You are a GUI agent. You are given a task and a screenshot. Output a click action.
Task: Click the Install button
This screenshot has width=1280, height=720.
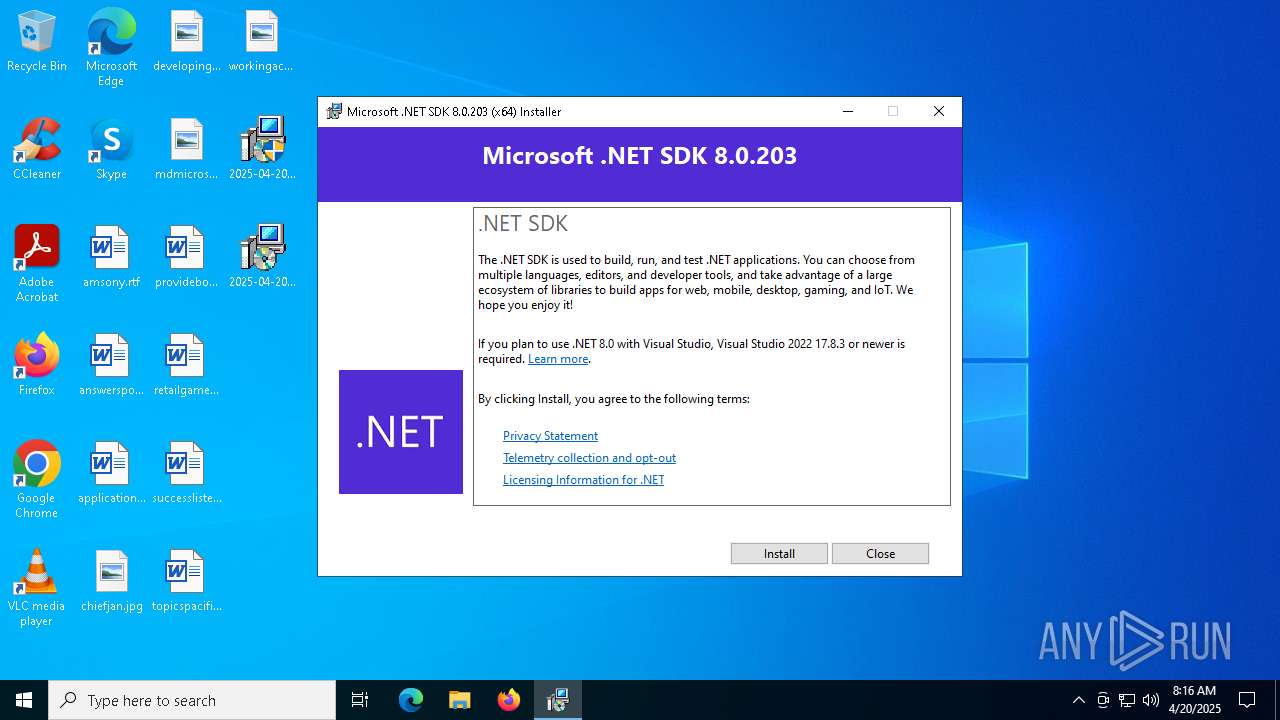click(x=779, y=553)
